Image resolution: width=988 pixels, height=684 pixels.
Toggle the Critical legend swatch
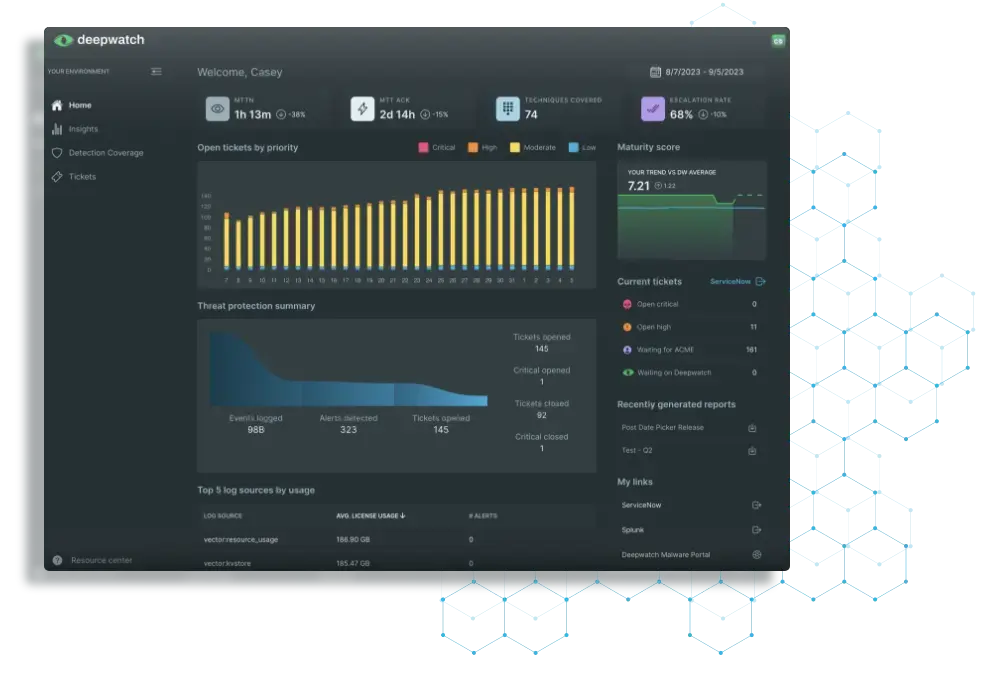coord(423,147)
